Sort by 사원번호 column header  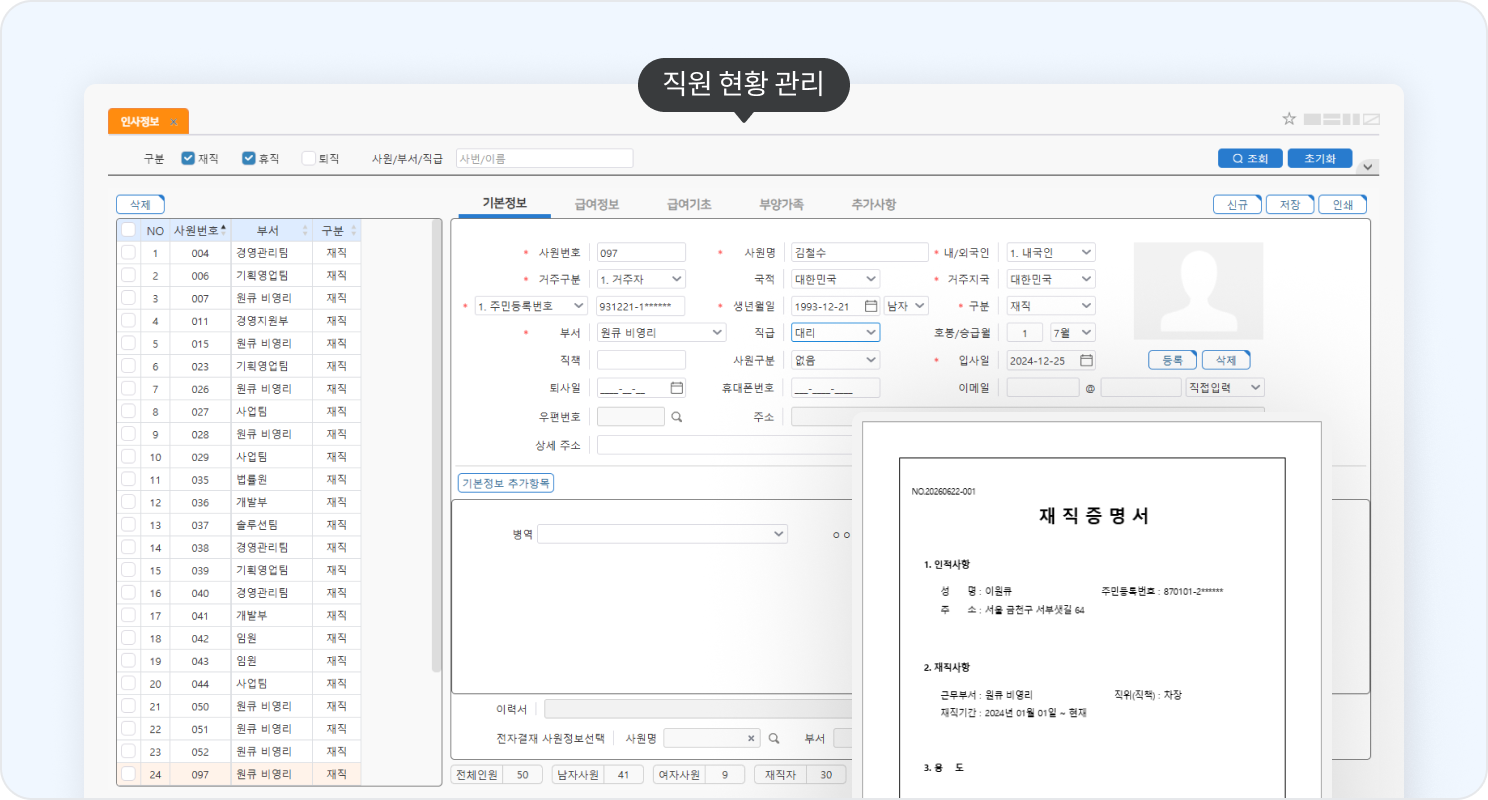click(x=200, y=230)
